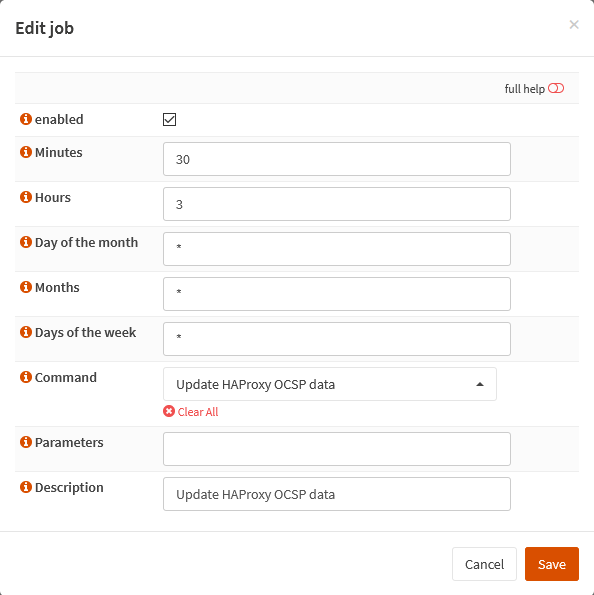Click the Description info icon
594x595 pixels.
coord(26,487)
